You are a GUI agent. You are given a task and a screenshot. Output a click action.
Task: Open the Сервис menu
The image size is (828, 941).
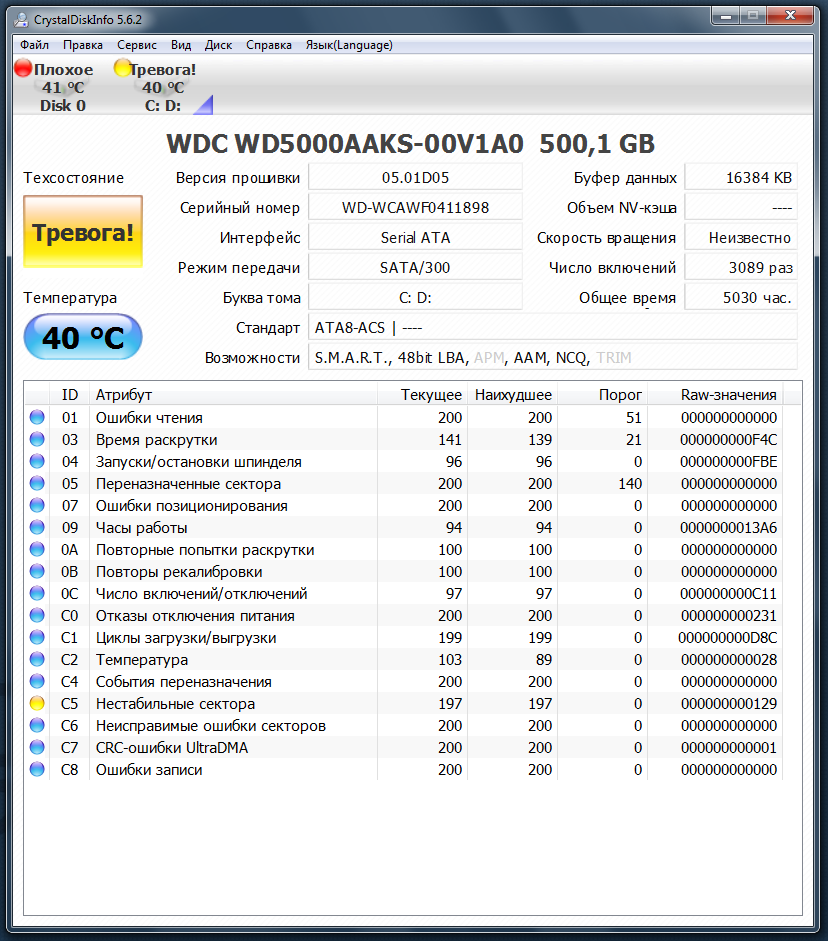click(x=137, y=45)
